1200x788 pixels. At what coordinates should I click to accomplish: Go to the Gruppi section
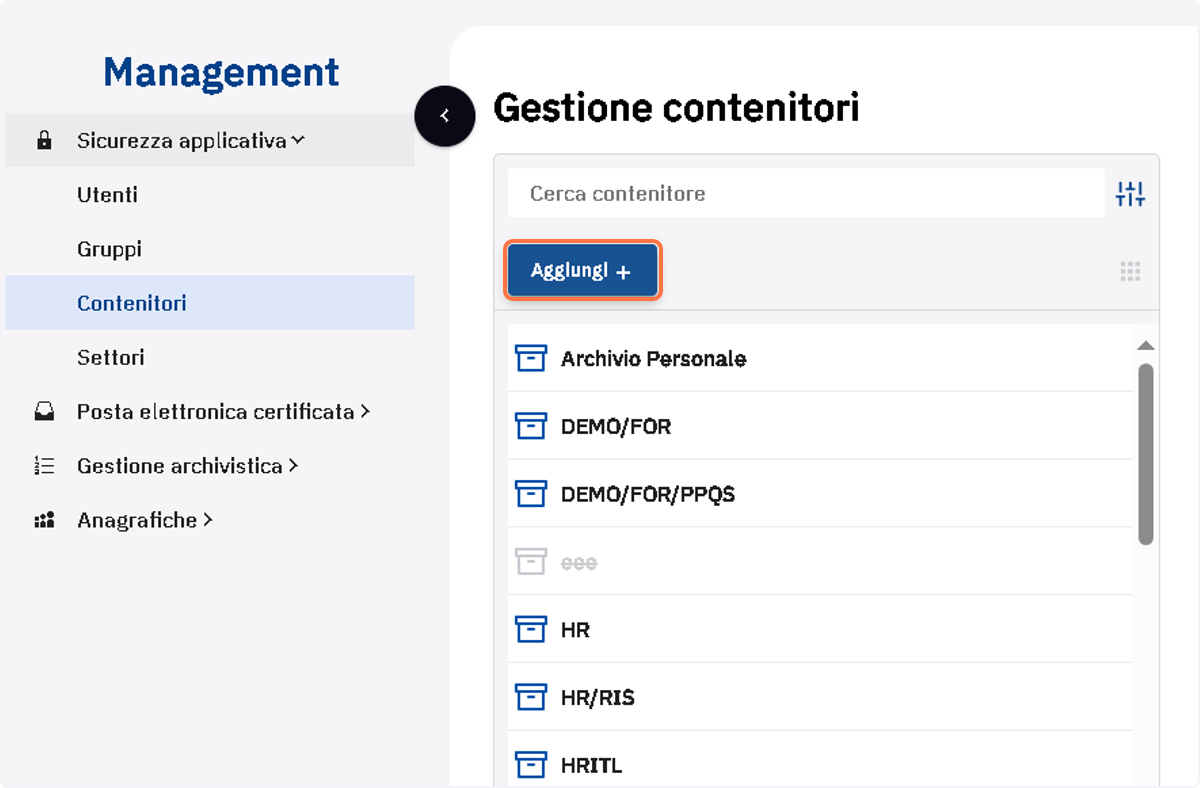pos(109,249)
